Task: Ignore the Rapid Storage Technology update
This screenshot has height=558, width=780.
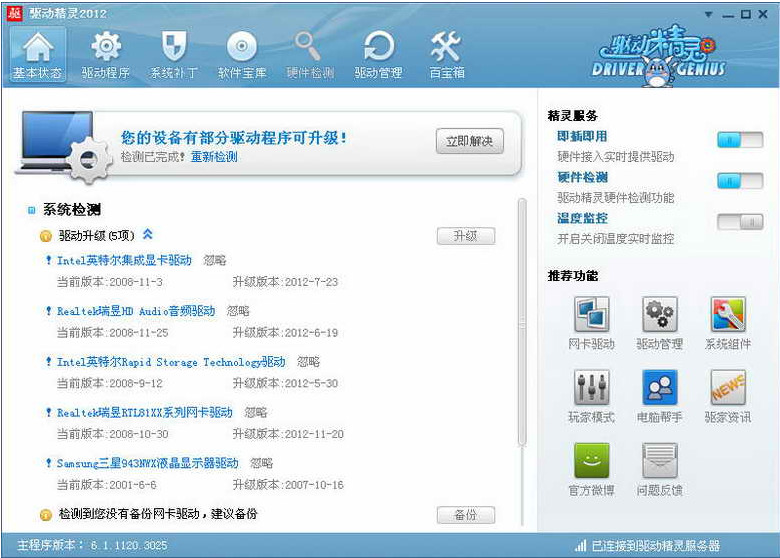Action: click(308, 362)
